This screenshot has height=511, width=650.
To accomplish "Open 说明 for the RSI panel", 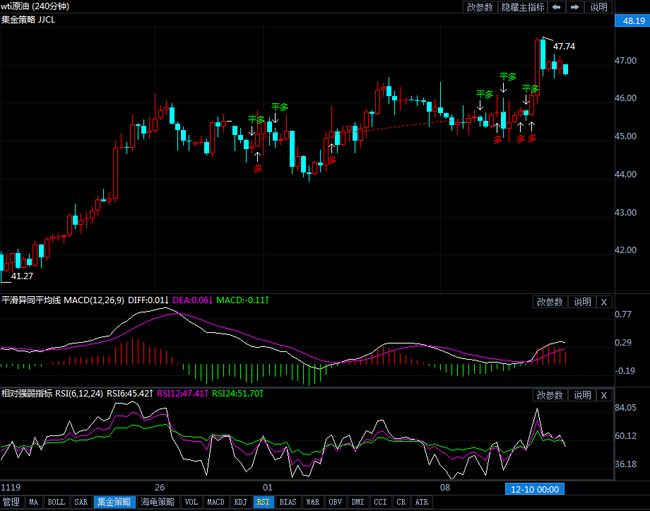I will pyautogui.click(x=582, y=395).
